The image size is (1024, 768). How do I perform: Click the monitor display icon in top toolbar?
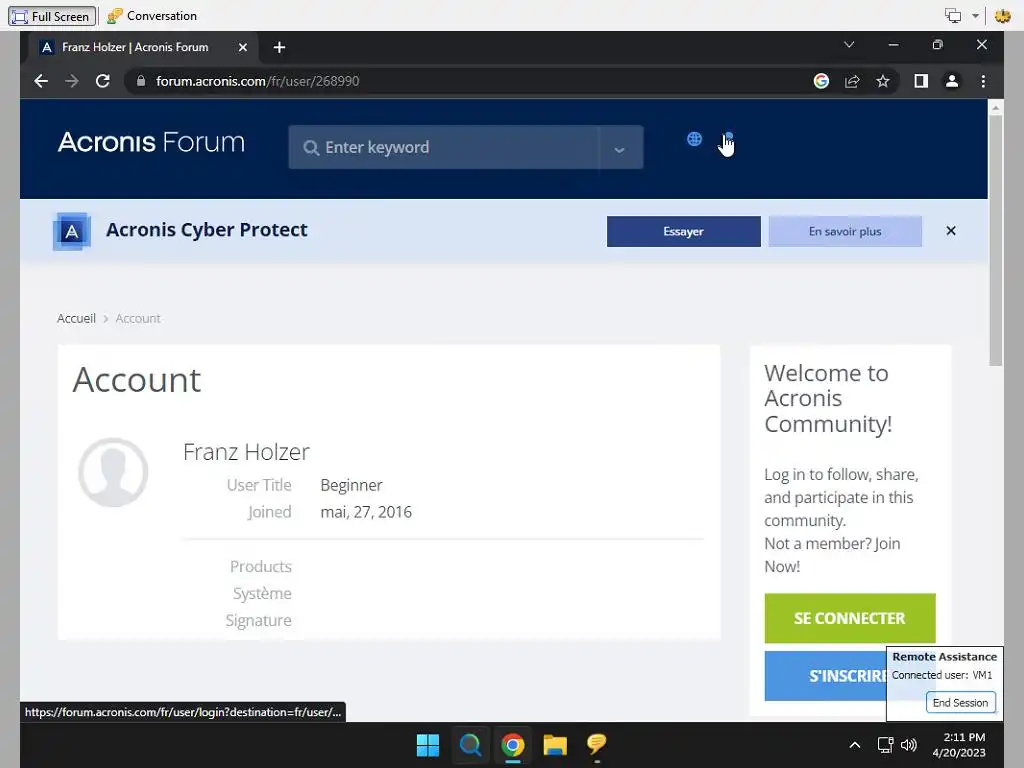(953, 16)
